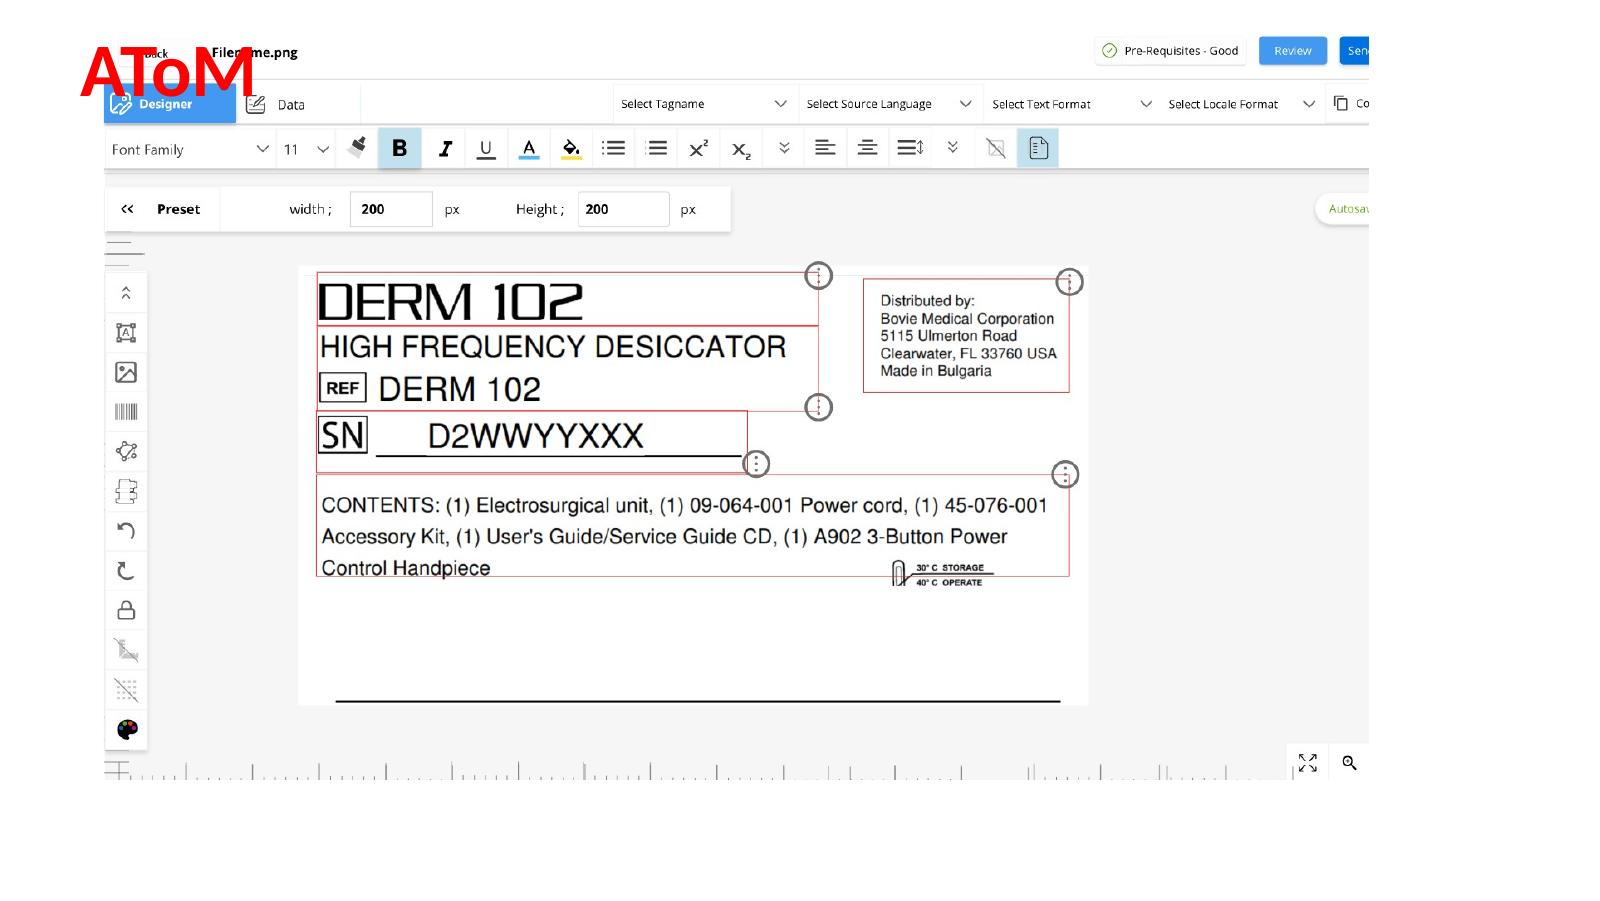Select the Bovie Medical Corporation text
This screenshot has height=901, width=1600.
point(967,319)
